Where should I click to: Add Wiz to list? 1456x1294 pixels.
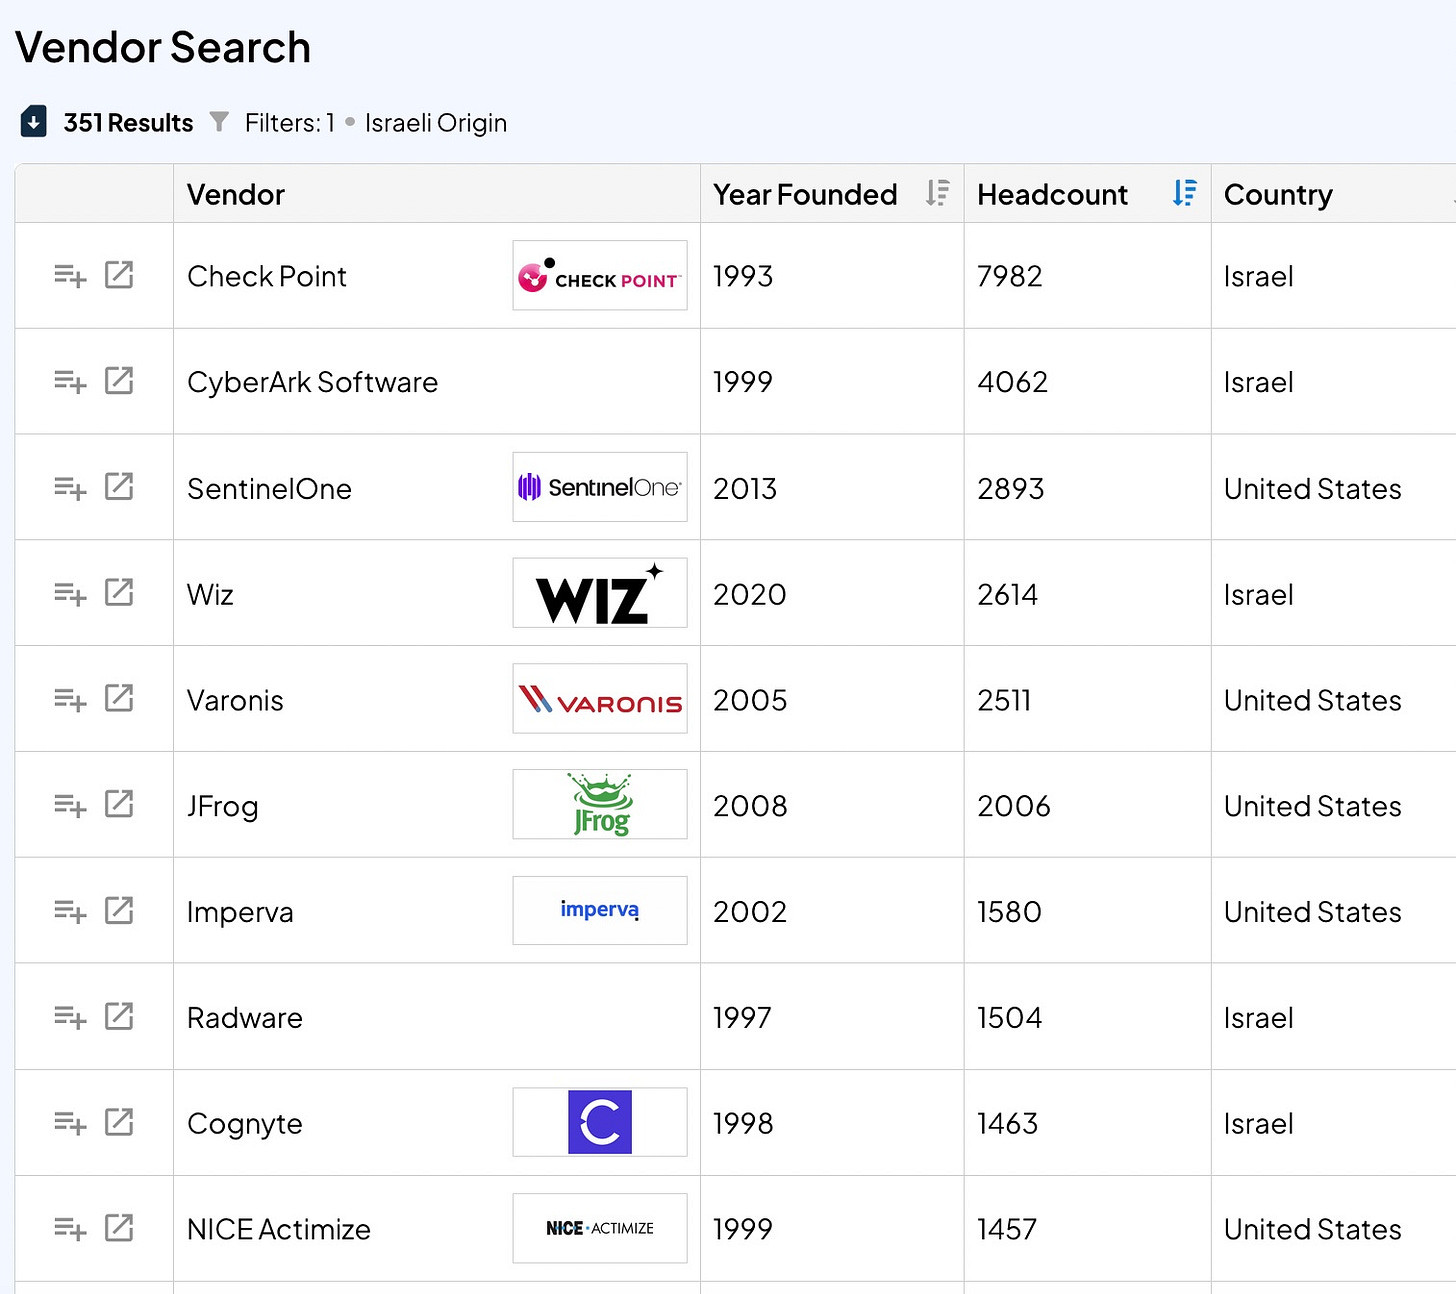pyautogui.click(x=70, y=593)
